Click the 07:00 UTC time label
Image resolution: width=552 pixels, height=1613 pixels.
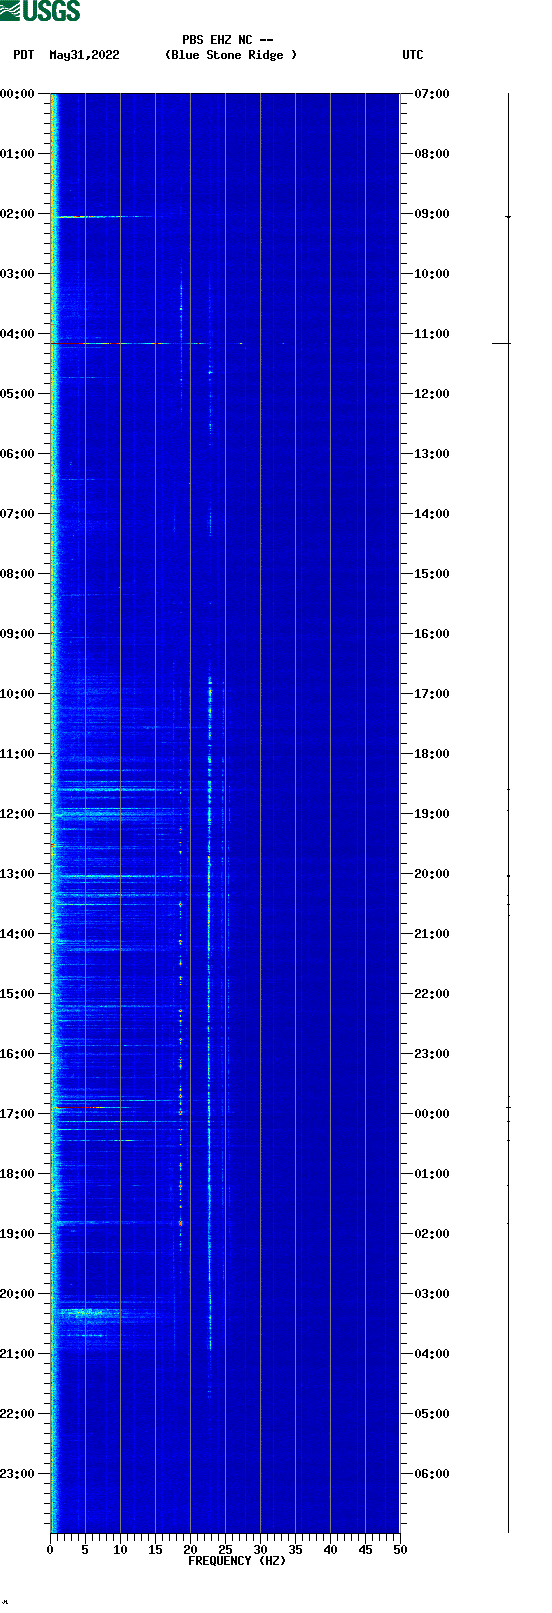(432, 94)
